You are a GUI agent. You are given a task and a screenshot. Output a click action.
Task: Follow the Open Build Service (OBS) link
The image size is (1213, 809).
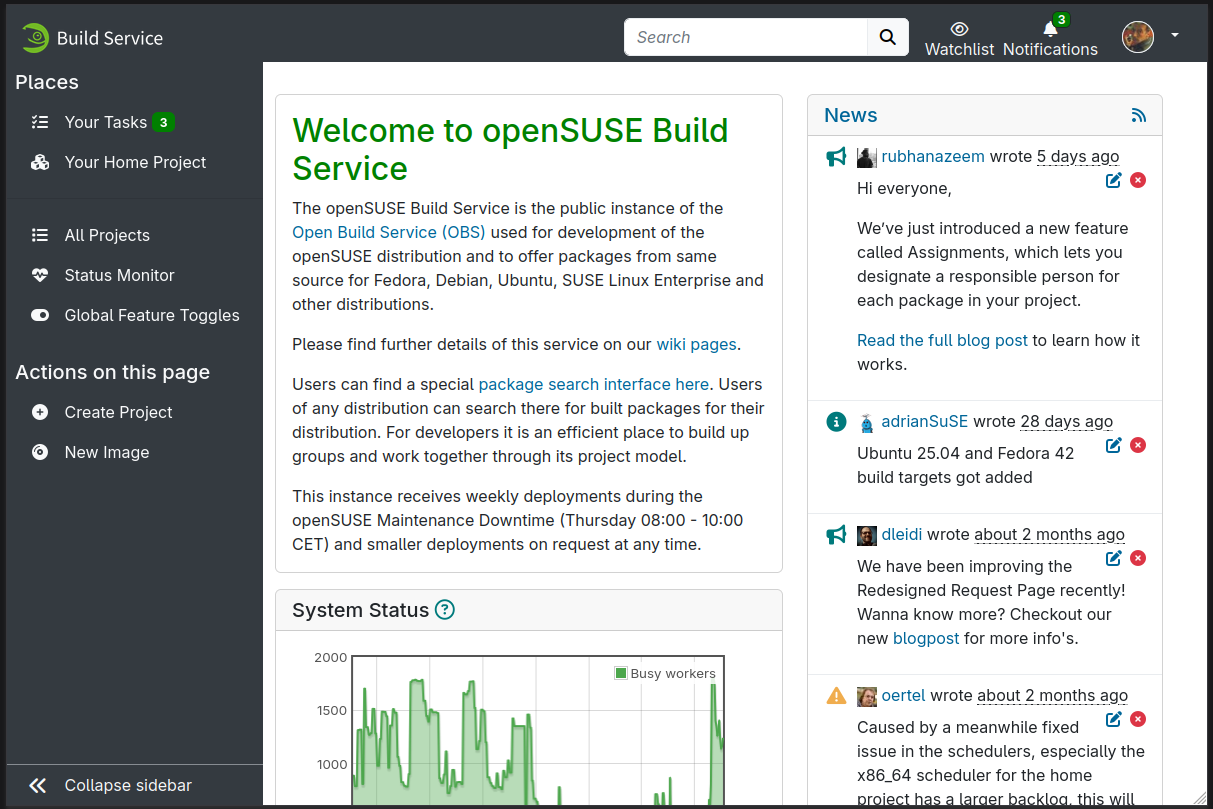(388, 232)
